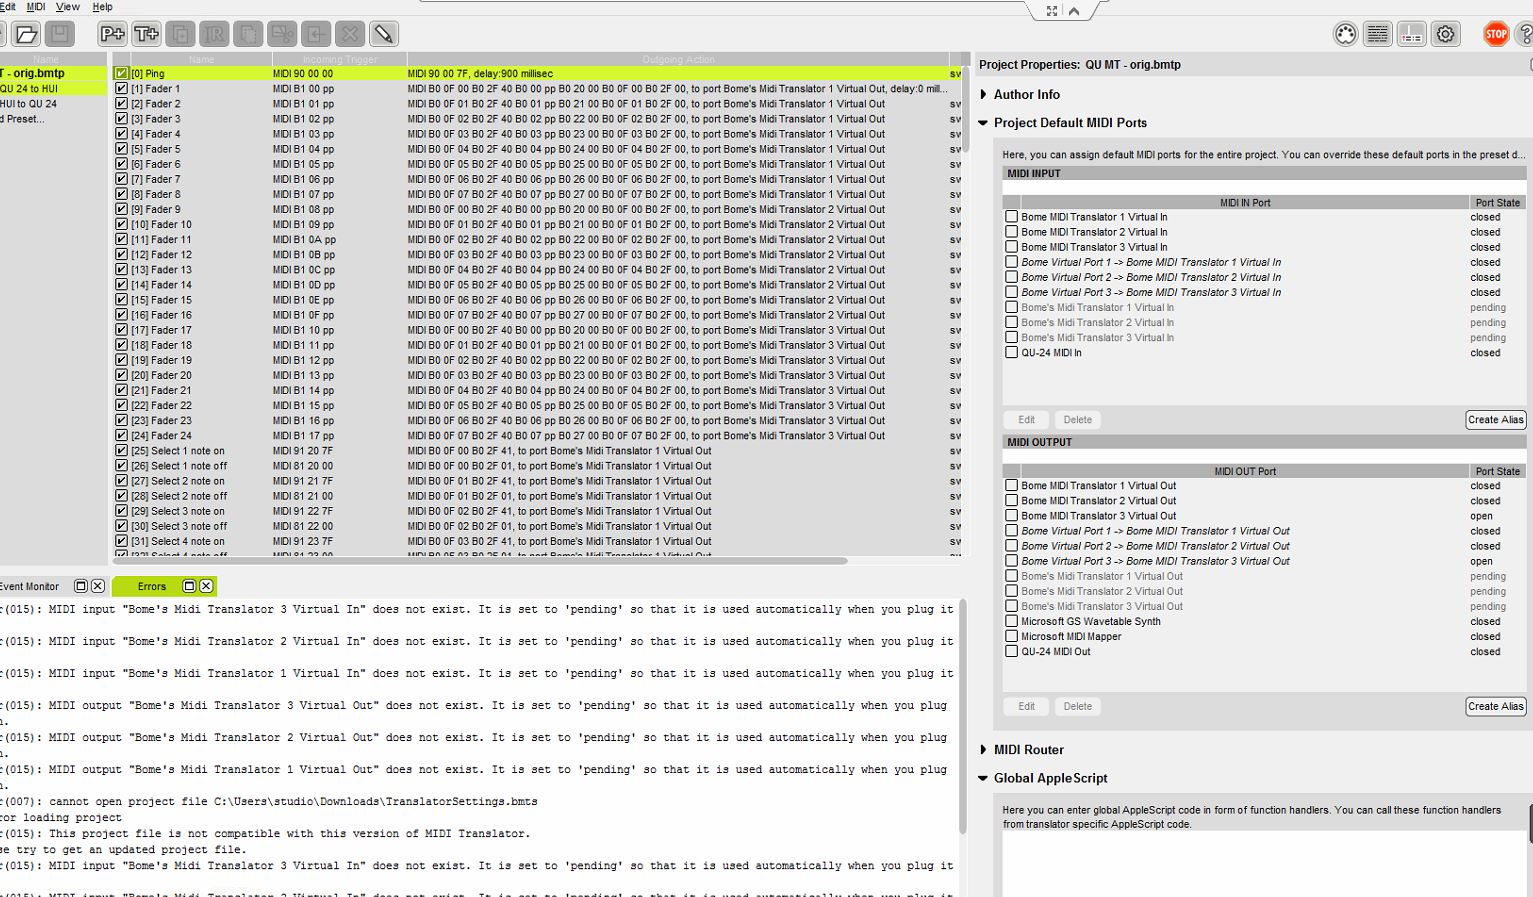Open the Help menu

102,7
